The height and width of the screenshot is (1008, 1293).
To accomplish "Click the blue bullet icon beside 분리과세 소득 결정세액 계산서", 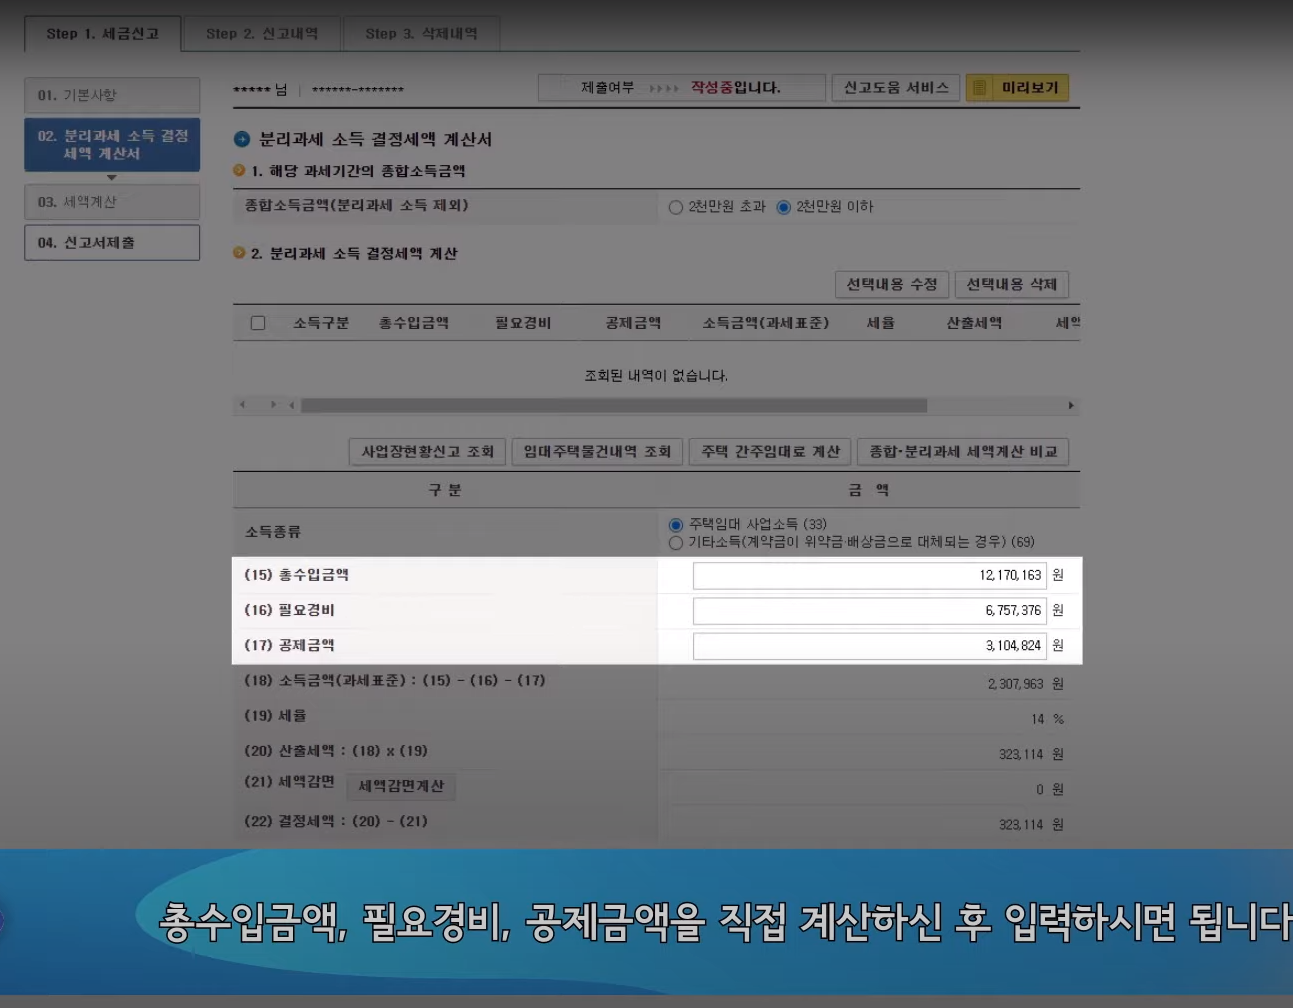I will [242, 140].
